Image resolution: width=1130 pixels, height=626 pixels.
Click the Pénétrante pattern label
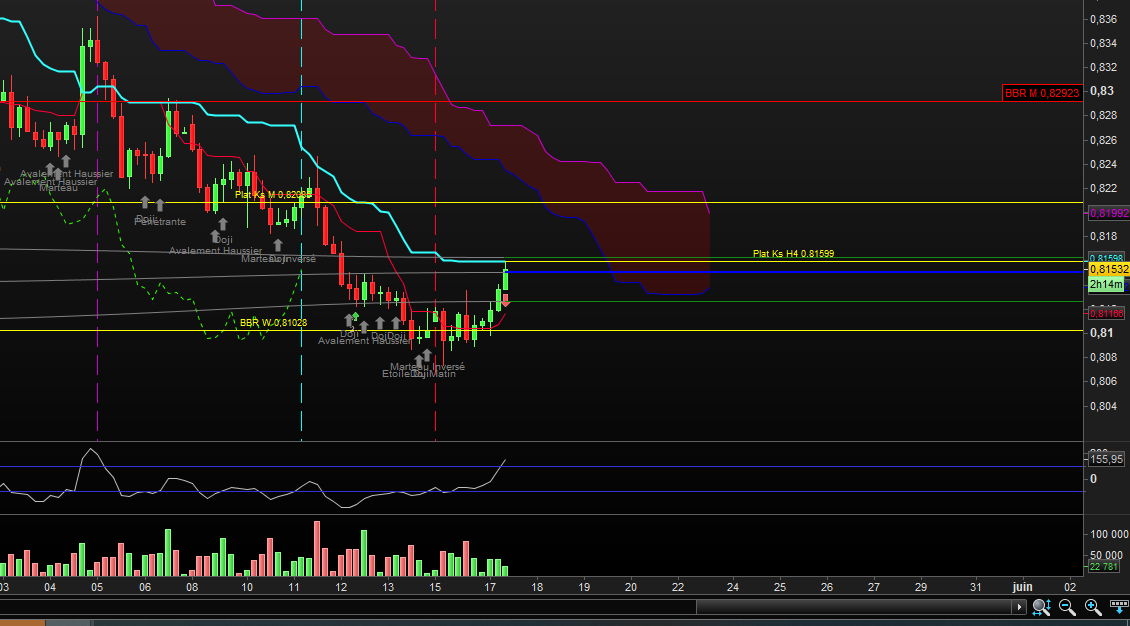tap(160, 221)
